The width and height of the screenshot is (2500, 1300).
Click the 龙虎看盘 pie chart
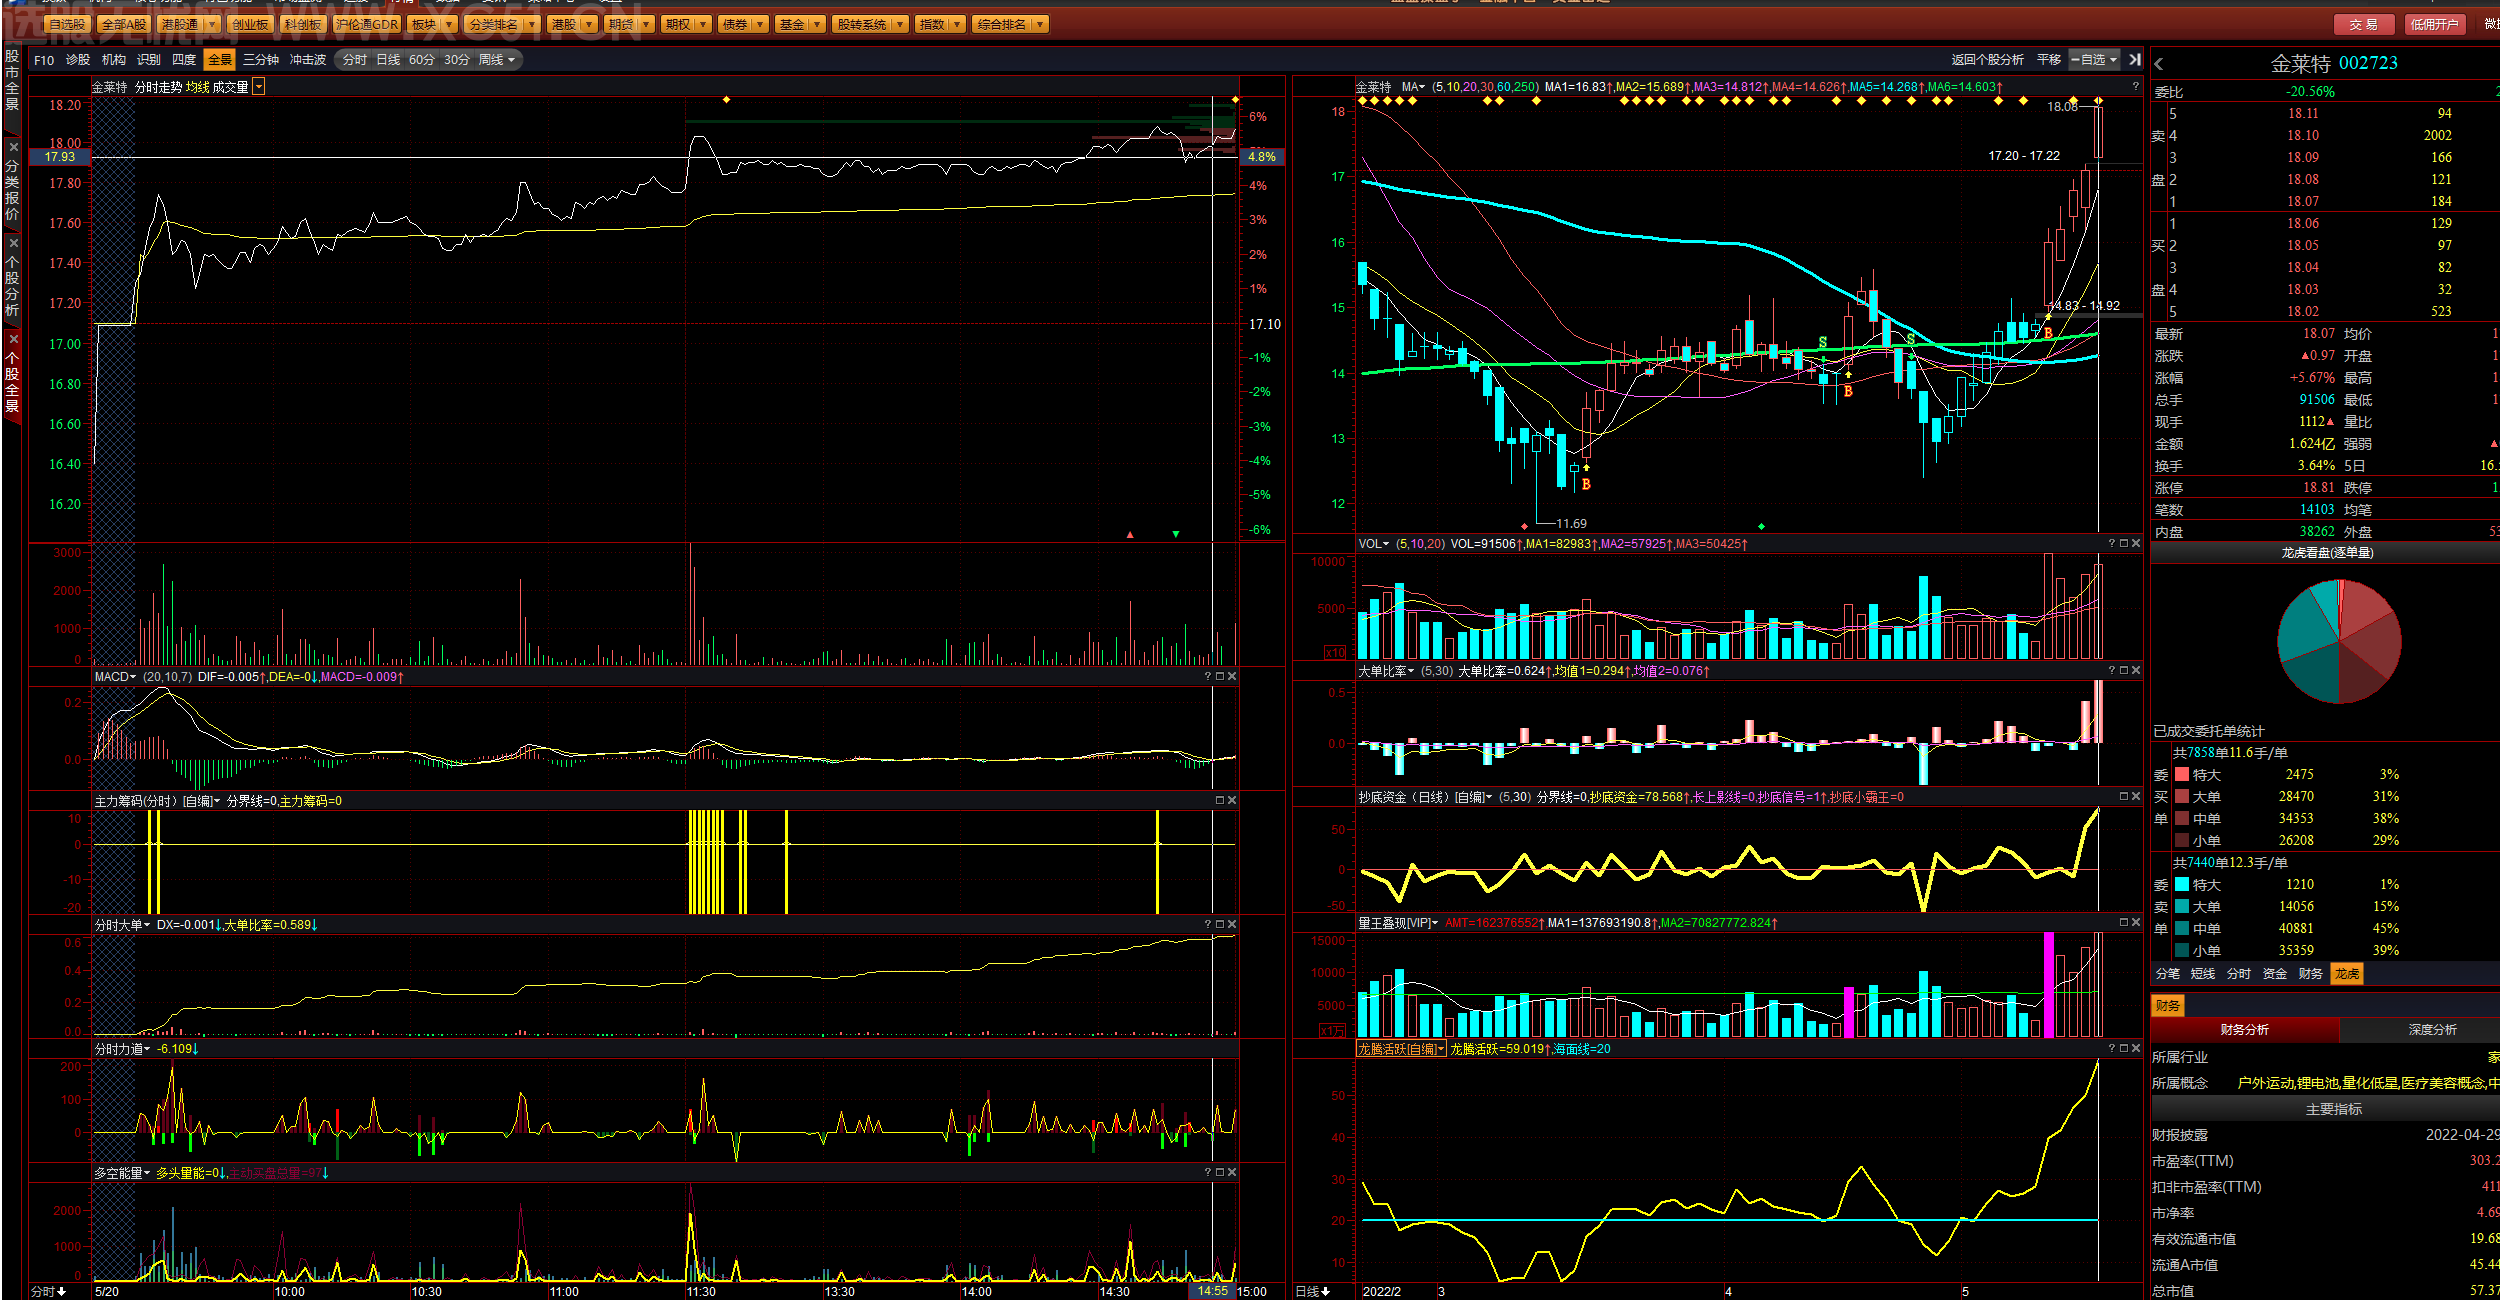click(x=2339, y=641)
